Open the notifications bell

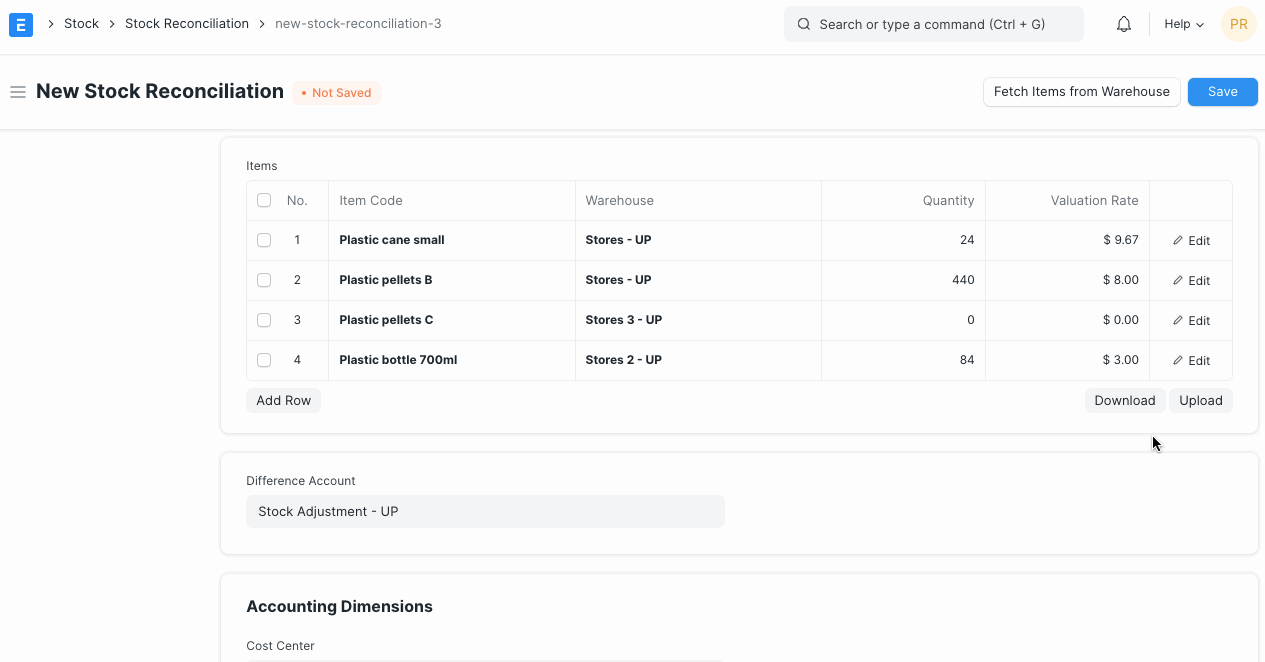click(x=1123, y=23)
